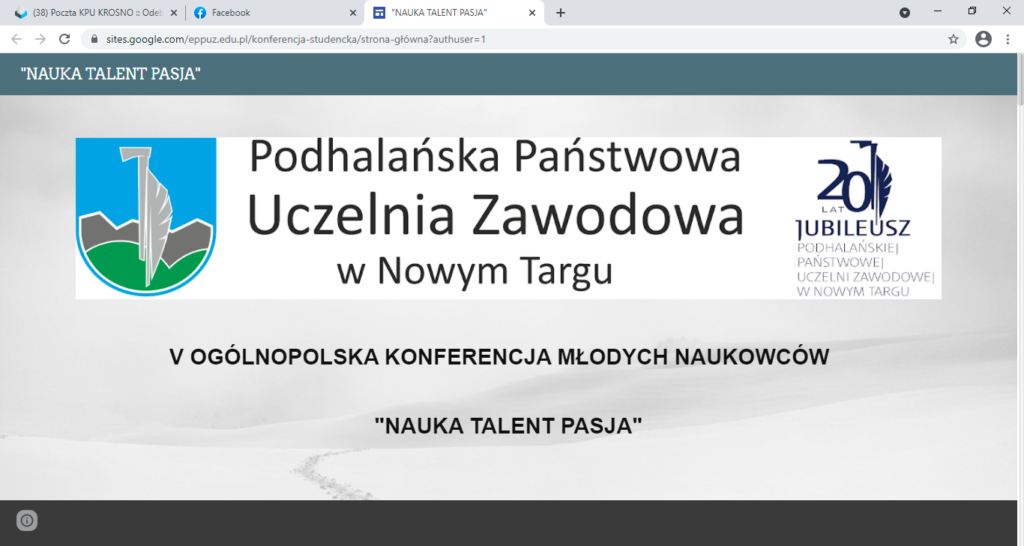This screenshot has height=546, width=1024.
Task: Click the Facebook tab favicon
Action: tap(200, 12)
